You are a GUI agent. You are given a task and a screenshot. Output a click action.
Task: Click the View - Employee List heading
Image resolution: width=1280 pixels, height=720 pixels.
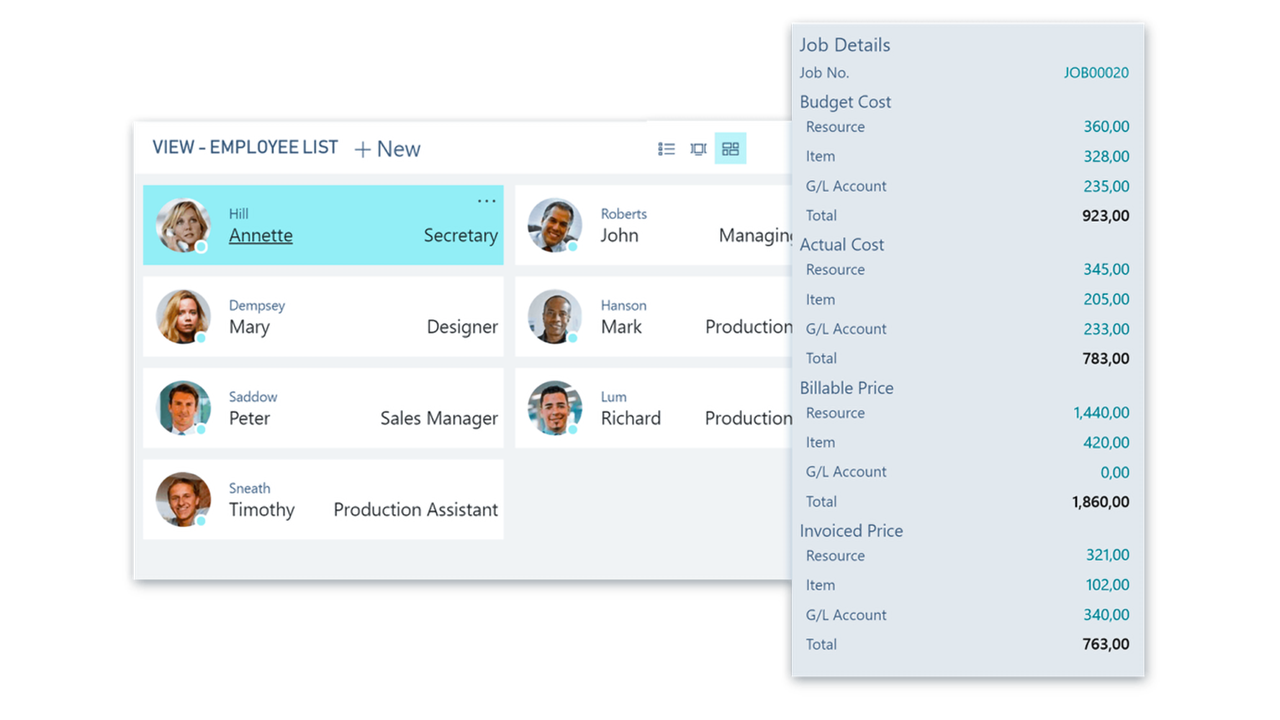[245, 148]
